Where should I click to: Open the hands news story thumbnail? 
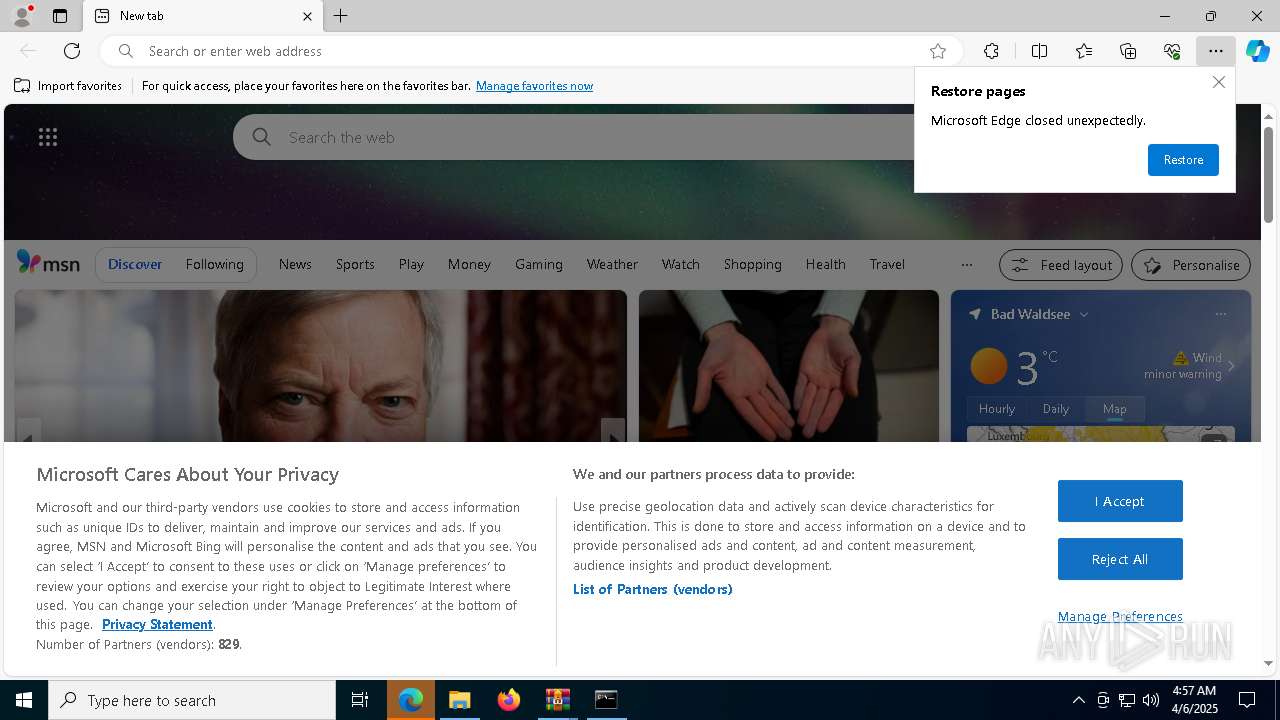(x=789, y=366)
